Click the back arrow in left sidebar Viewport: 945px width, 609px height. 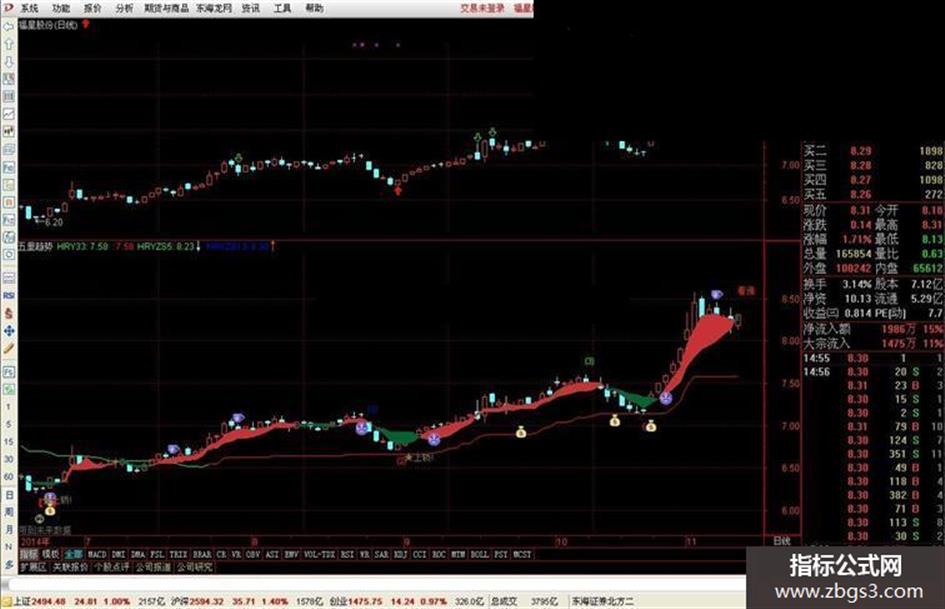coord(8,27)
